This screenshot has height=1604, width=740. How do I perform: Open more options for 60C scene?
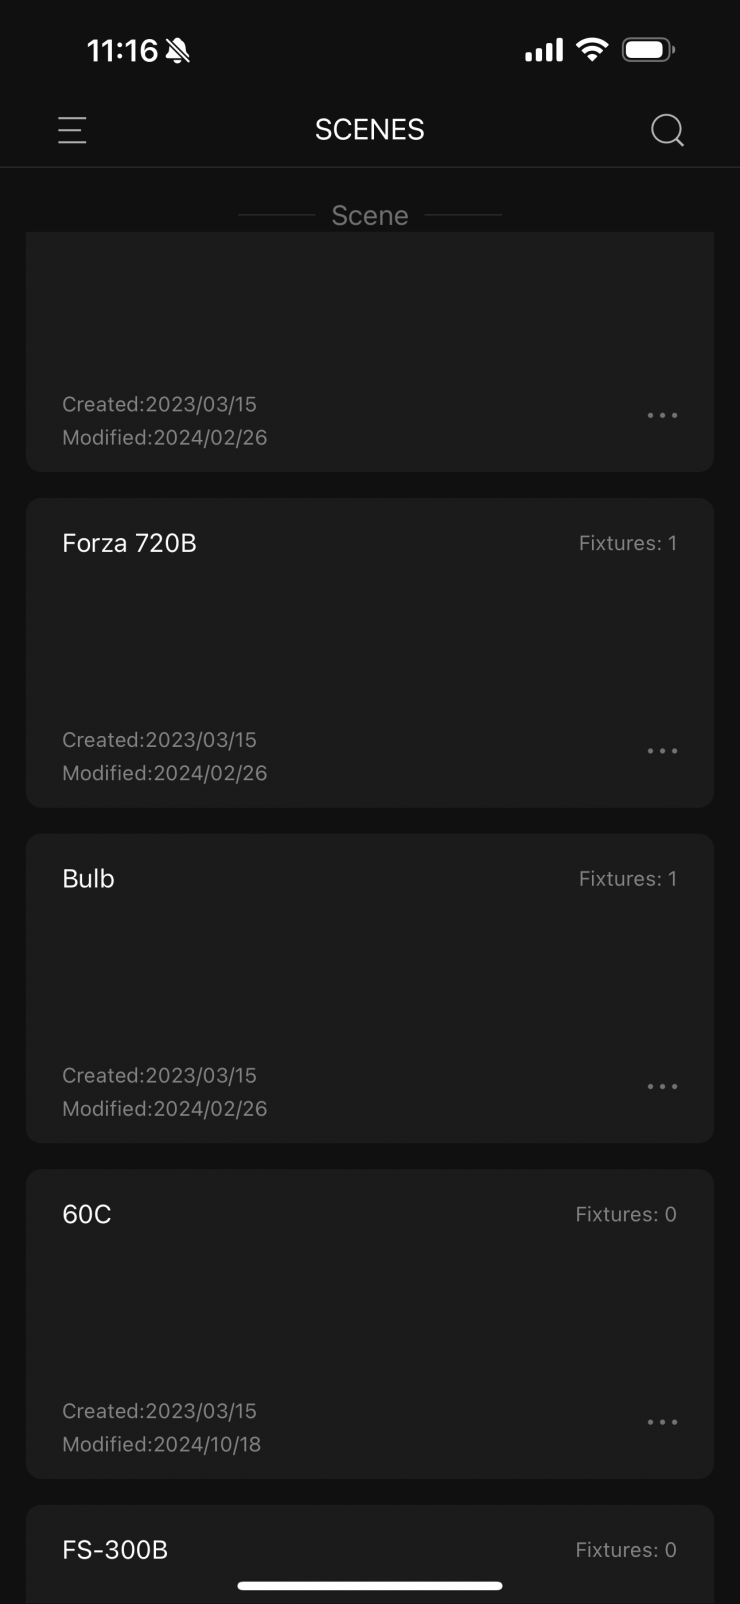(662, 1422)
